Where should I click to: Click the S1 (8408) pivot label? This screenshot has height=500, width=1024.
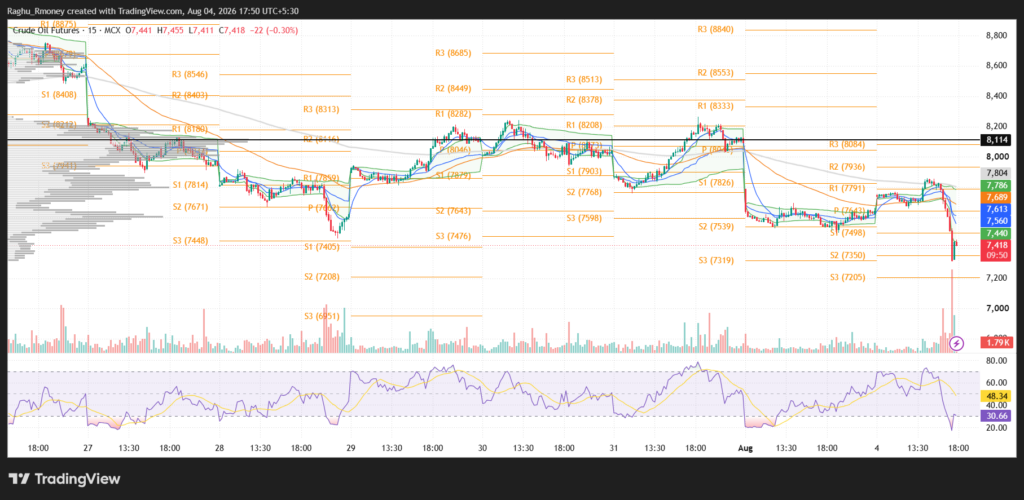coord(59,95)
